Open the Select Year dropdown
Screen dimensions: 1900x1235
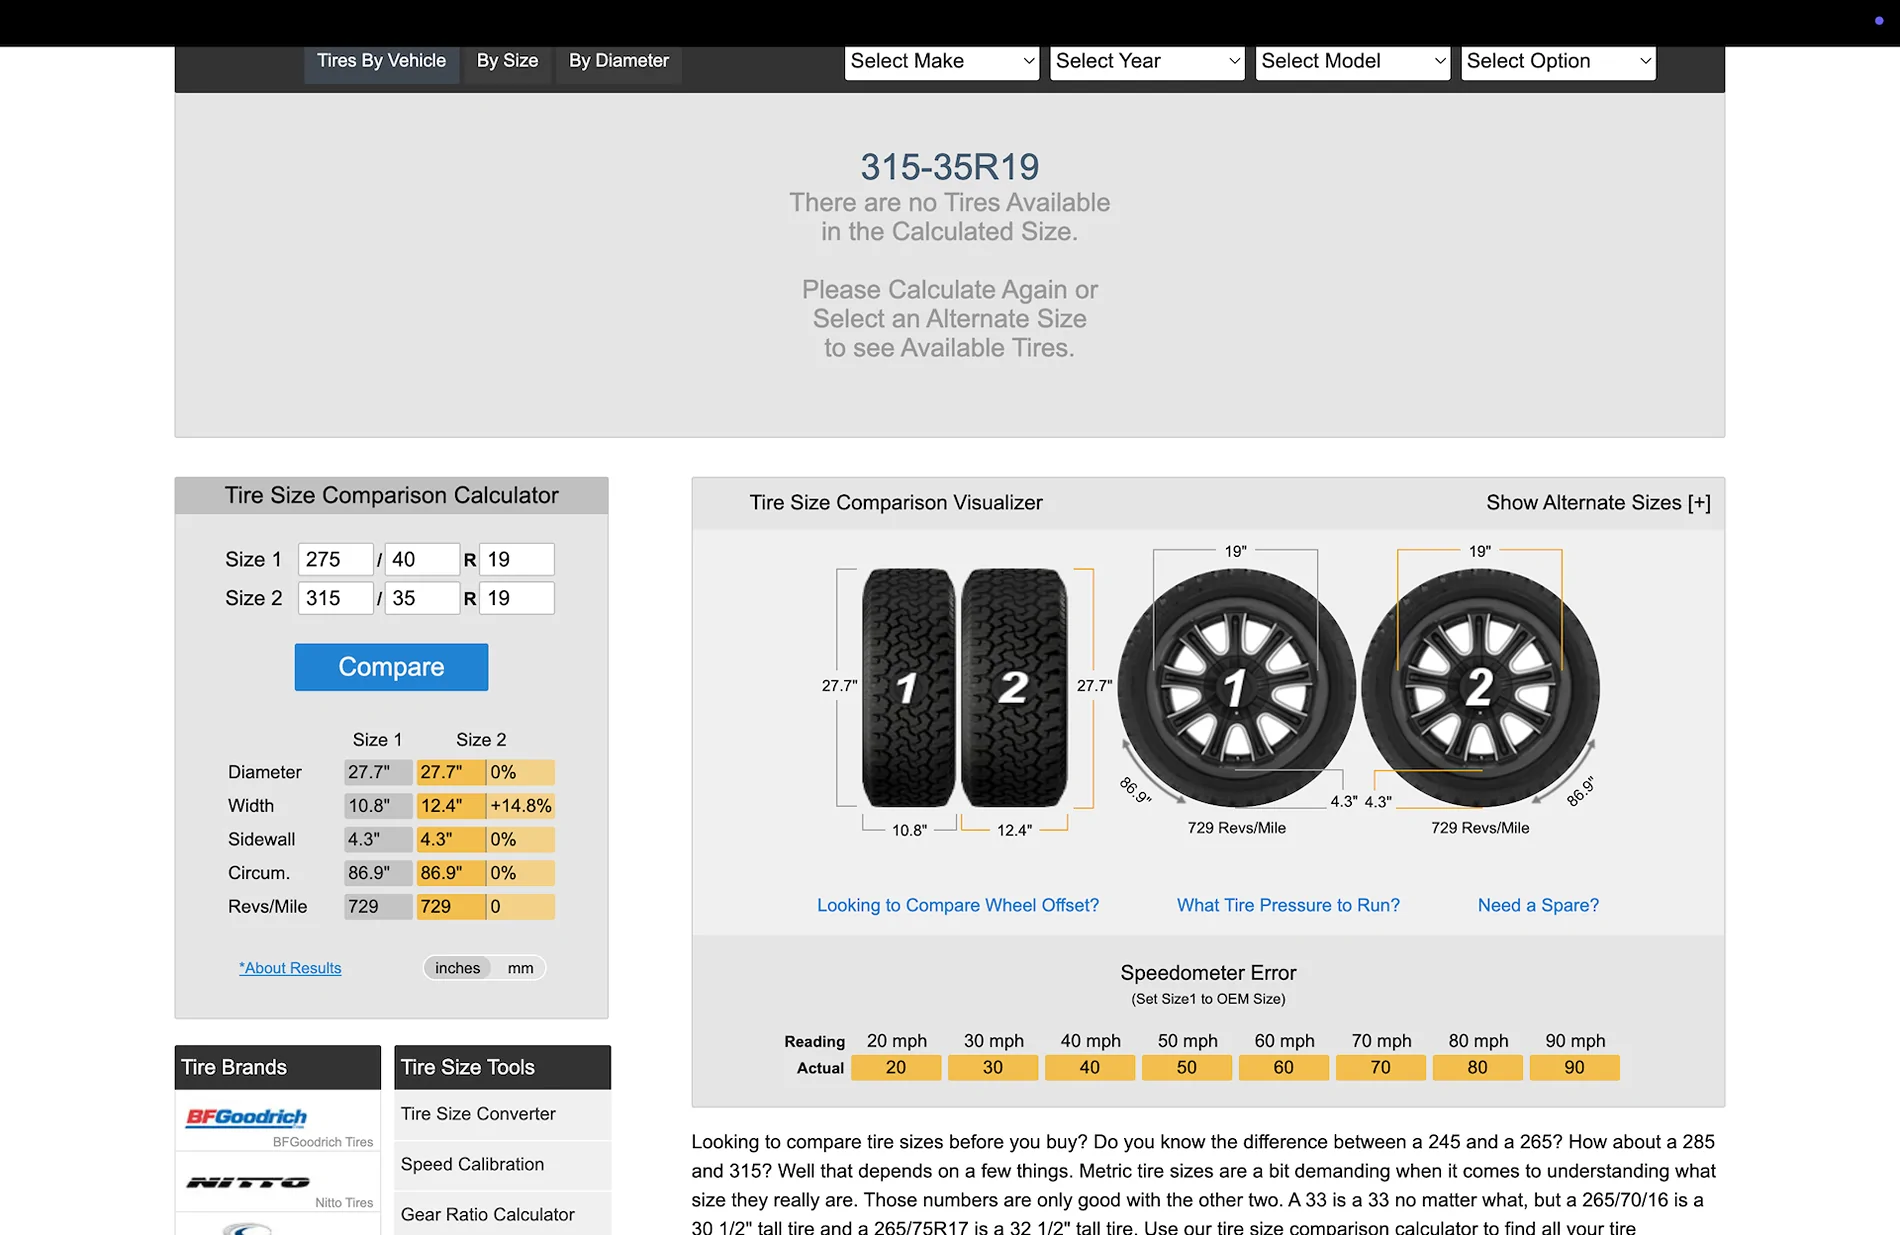1147,61
